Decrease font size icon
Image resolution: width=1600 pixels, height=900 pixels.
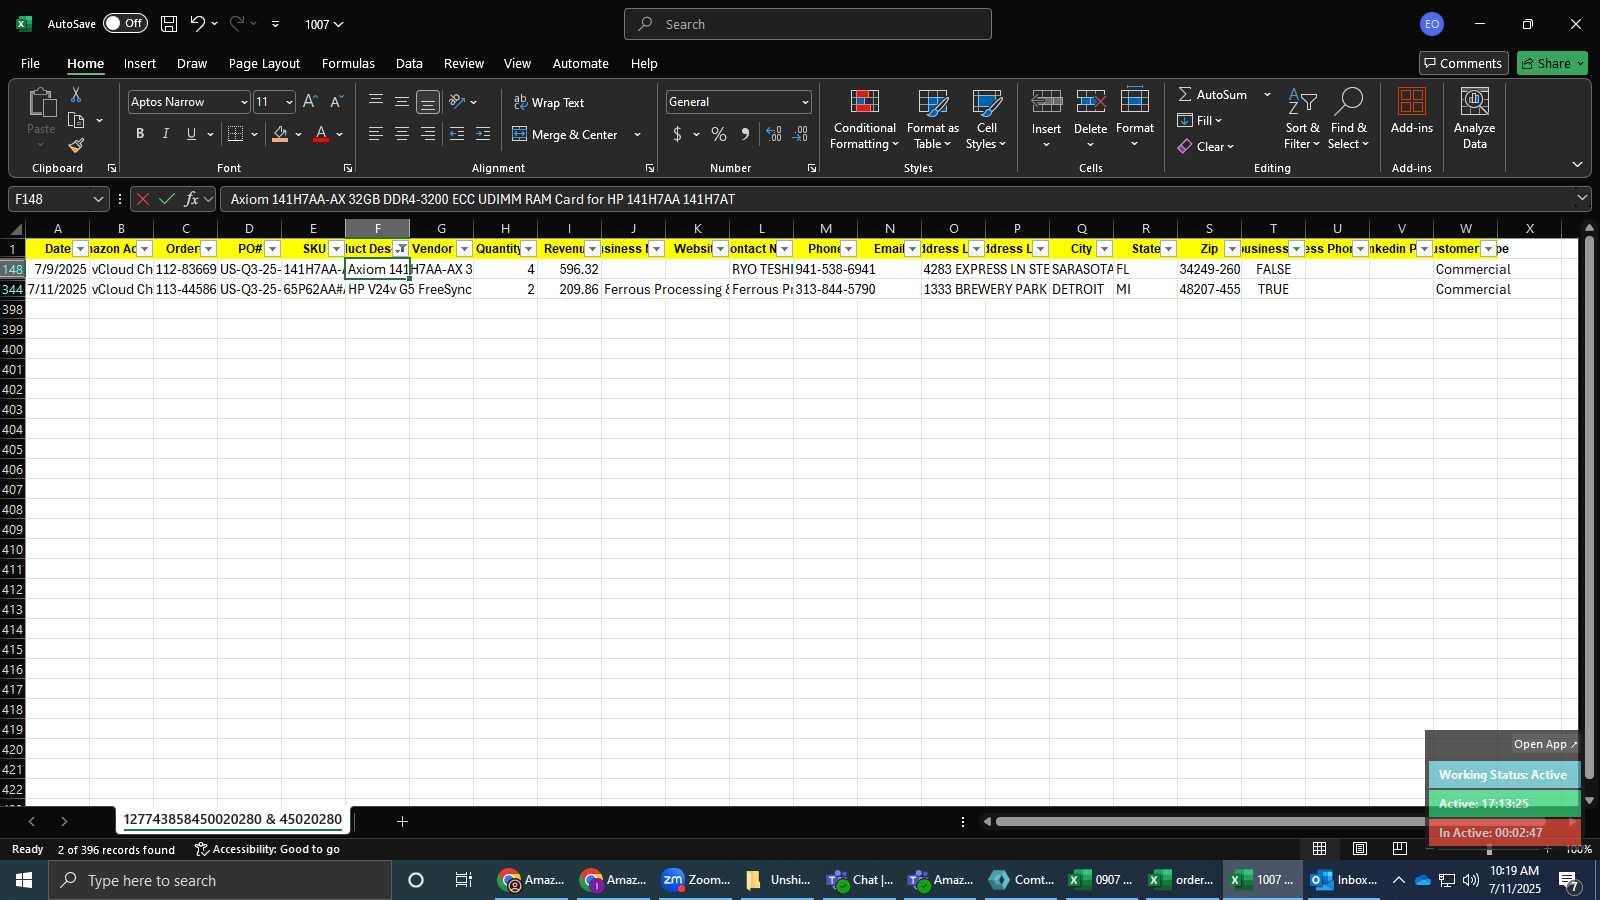point(336,102)
